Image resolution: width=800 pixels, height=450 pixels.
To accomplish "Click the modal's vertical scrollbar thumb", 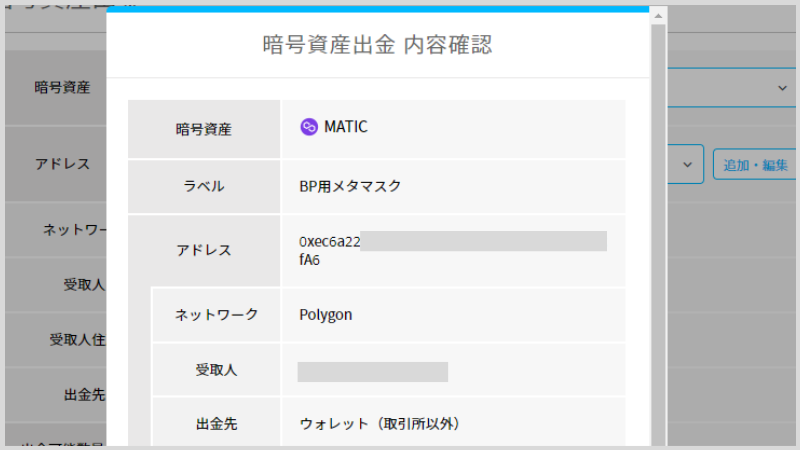I will pyautogui.click(x=658, y=235).
